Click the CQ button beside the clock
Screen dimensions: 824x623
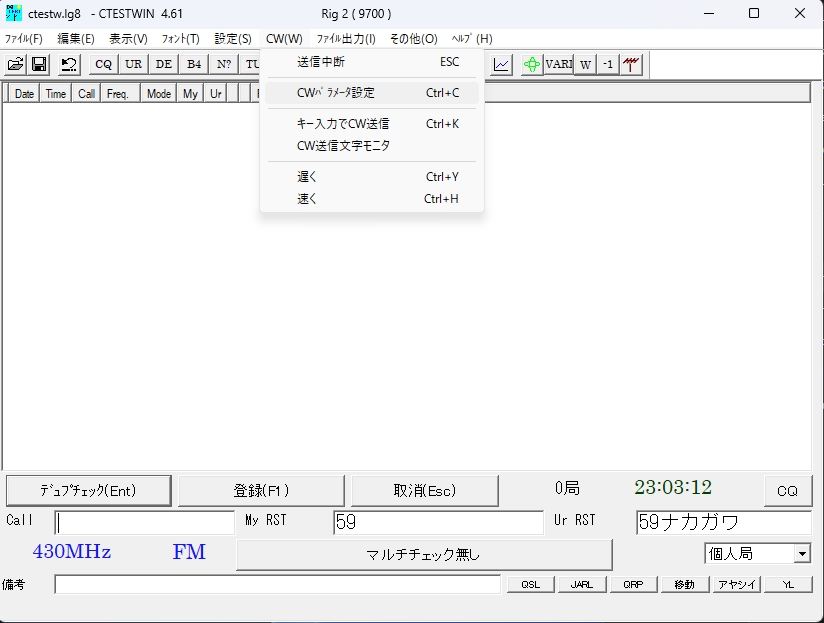pyautogui.click(x=787, y=491)
